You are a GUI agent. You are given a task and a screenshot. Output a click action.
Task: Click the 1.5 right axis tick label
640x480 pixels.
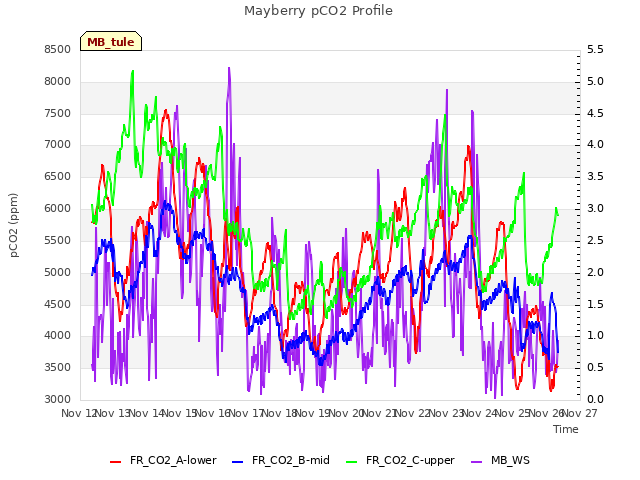click(595, 304)
